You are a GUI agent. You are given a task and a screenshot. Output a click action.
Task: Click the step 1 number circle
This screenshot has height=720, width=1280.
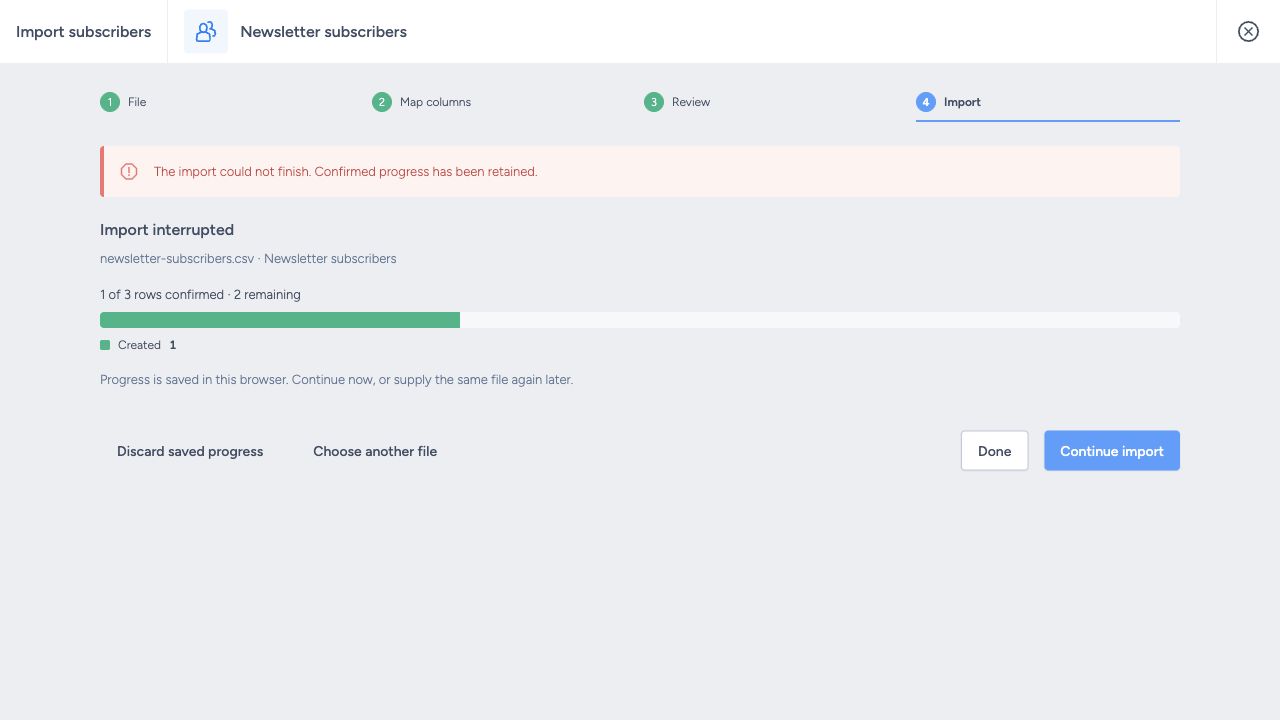click(110, 102)
